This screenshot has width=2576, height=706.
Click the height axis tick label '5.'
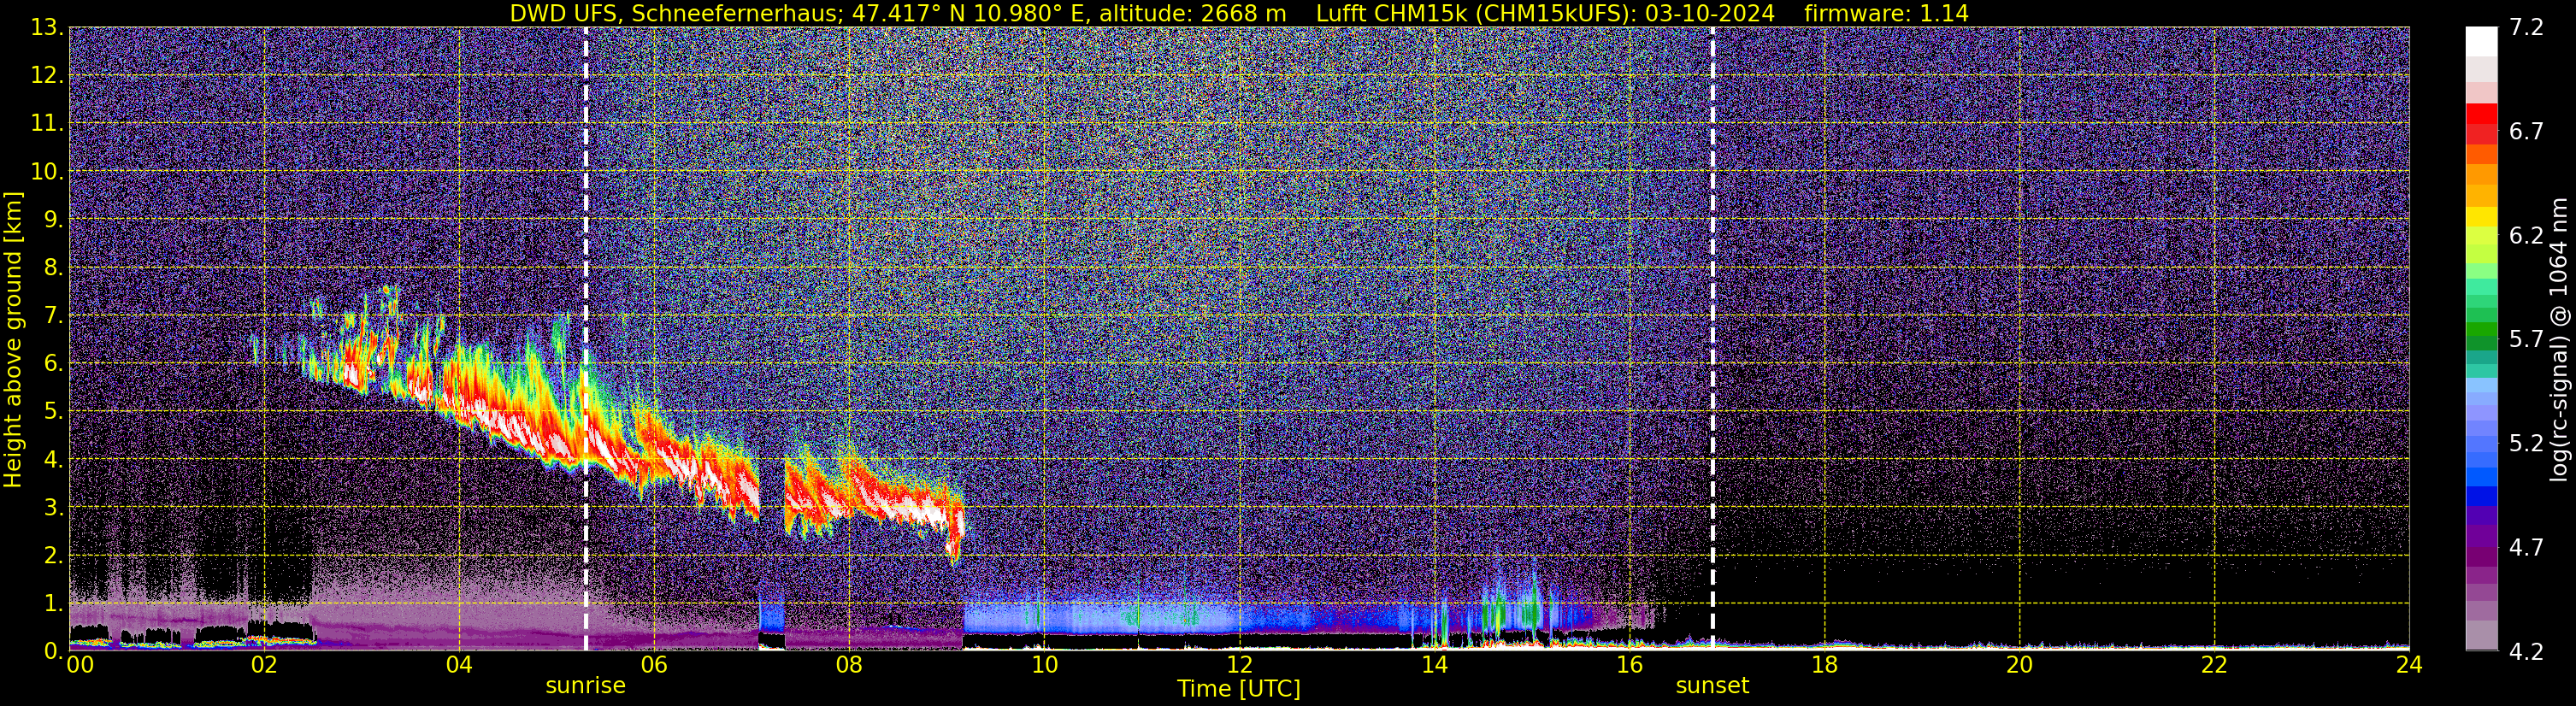[53, 411]
